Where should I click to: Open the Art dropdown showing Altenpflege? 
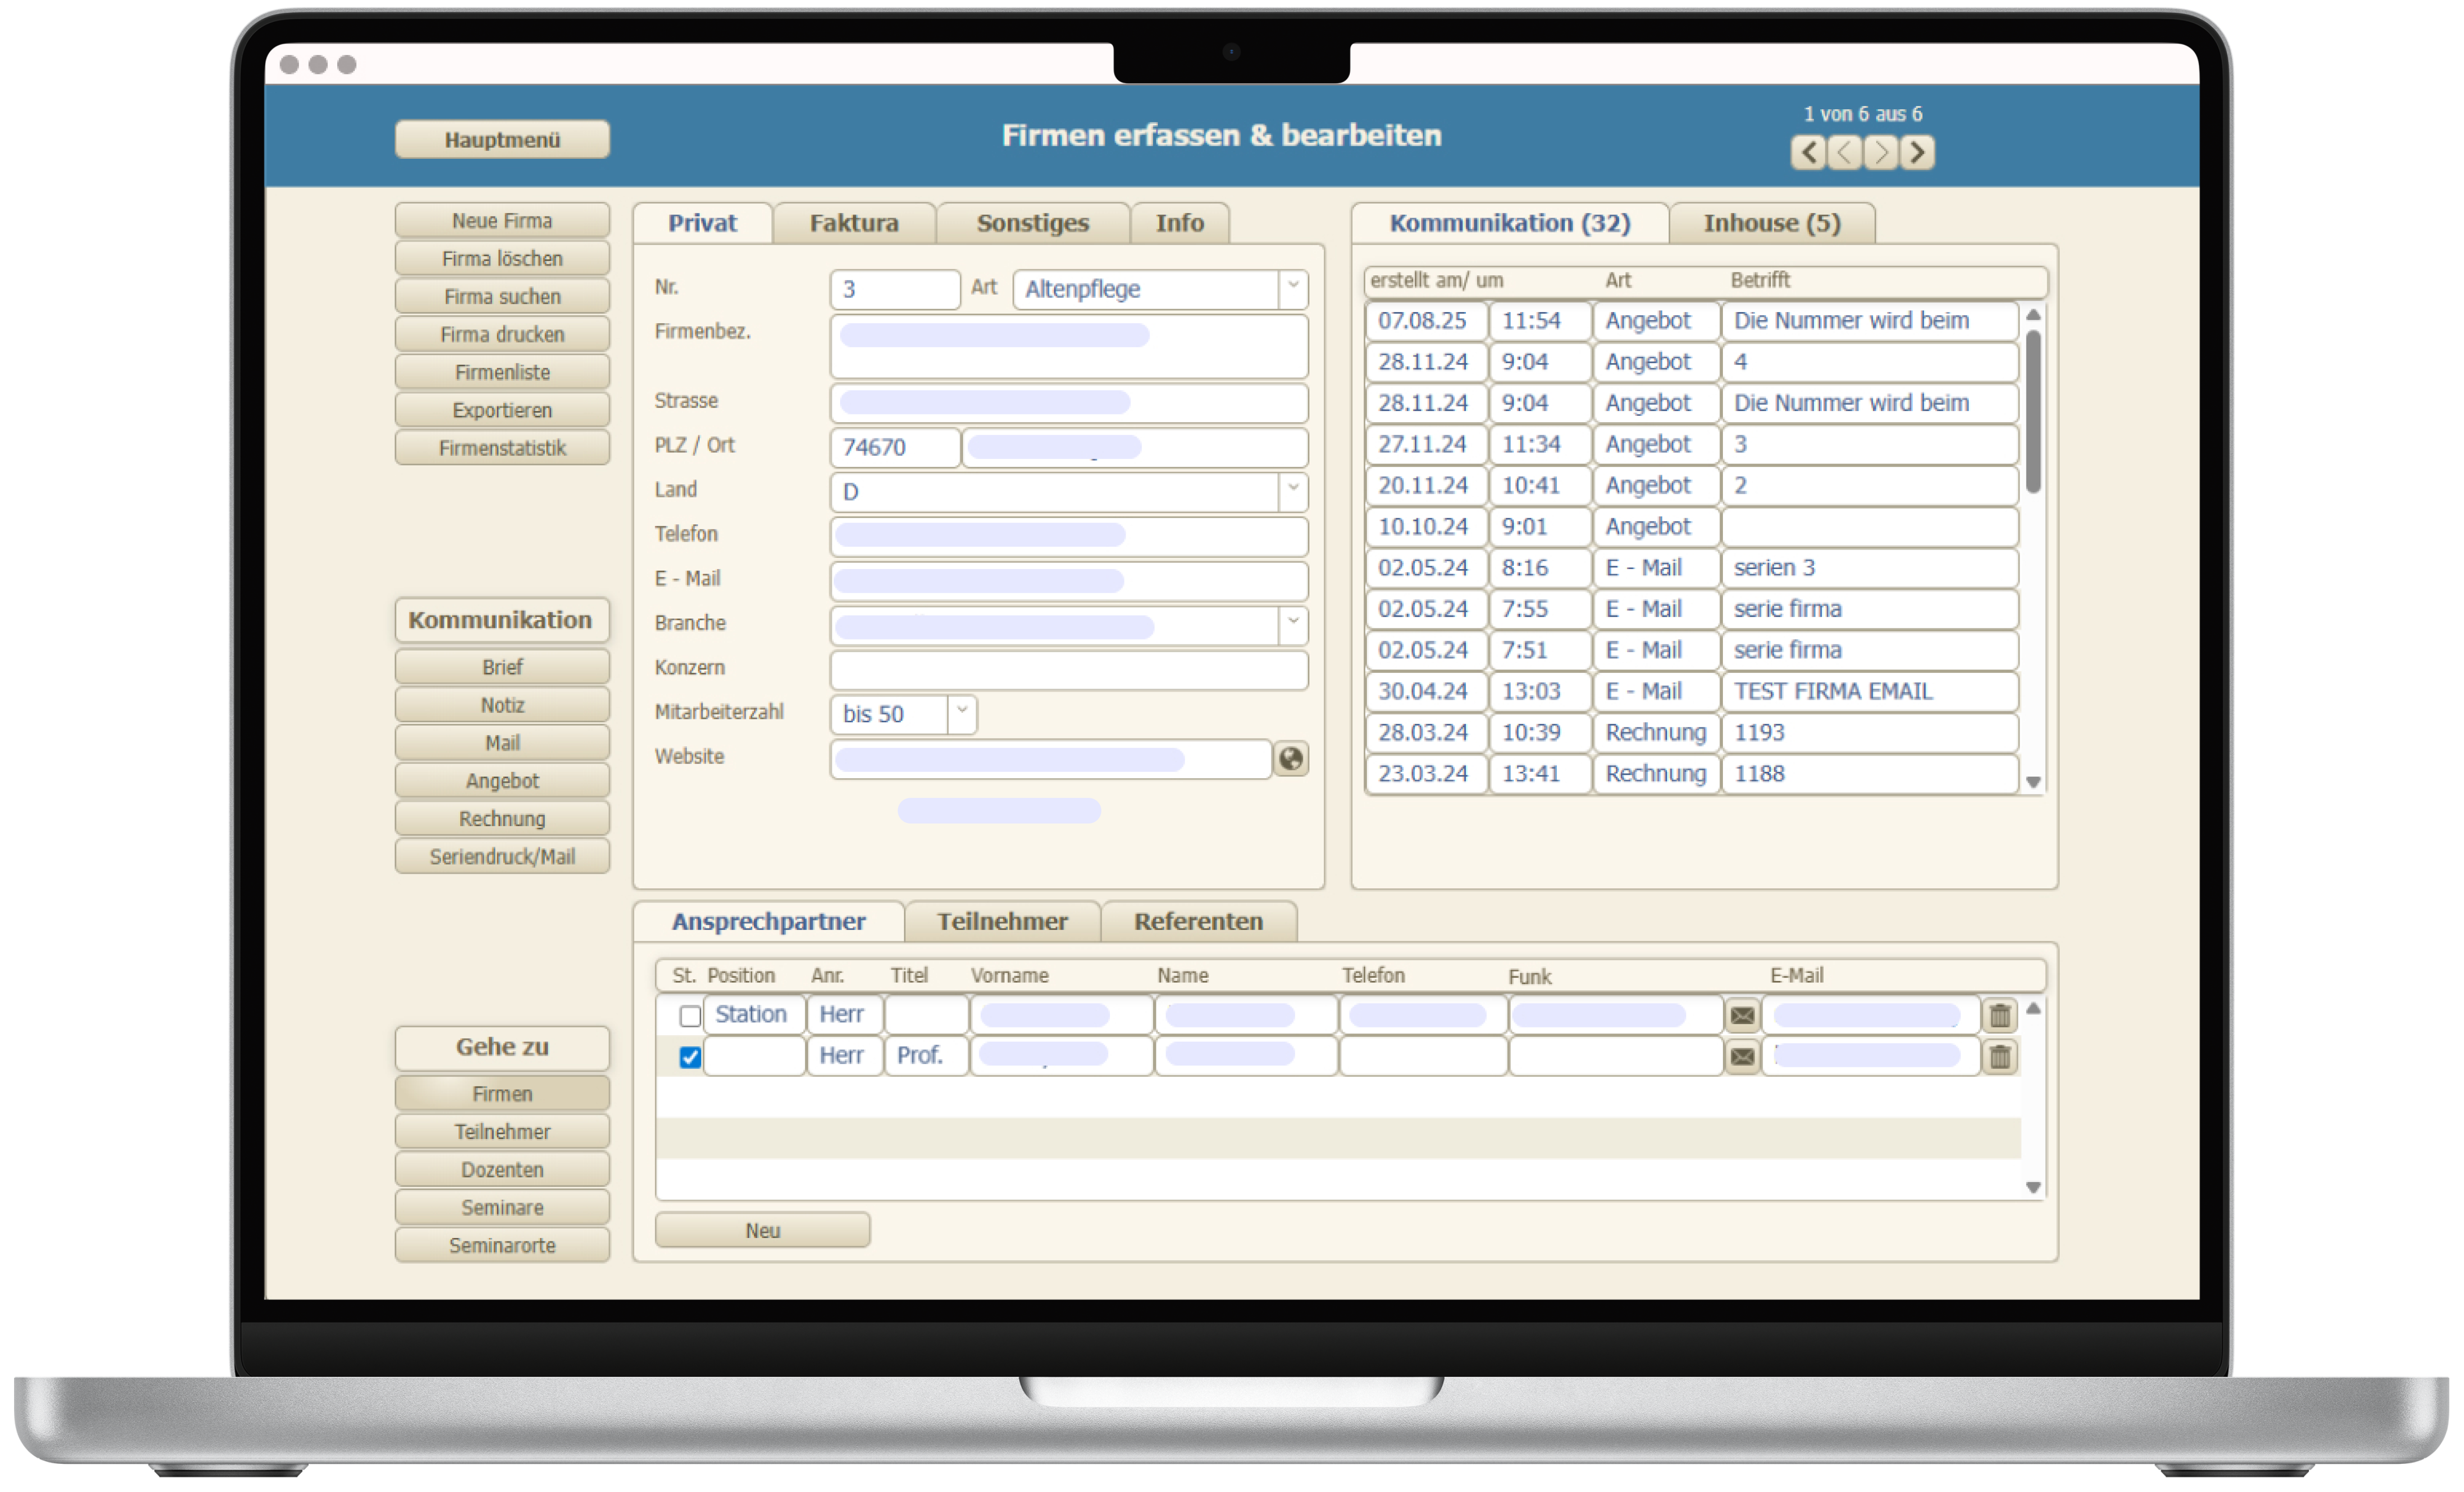[1292, 289]
